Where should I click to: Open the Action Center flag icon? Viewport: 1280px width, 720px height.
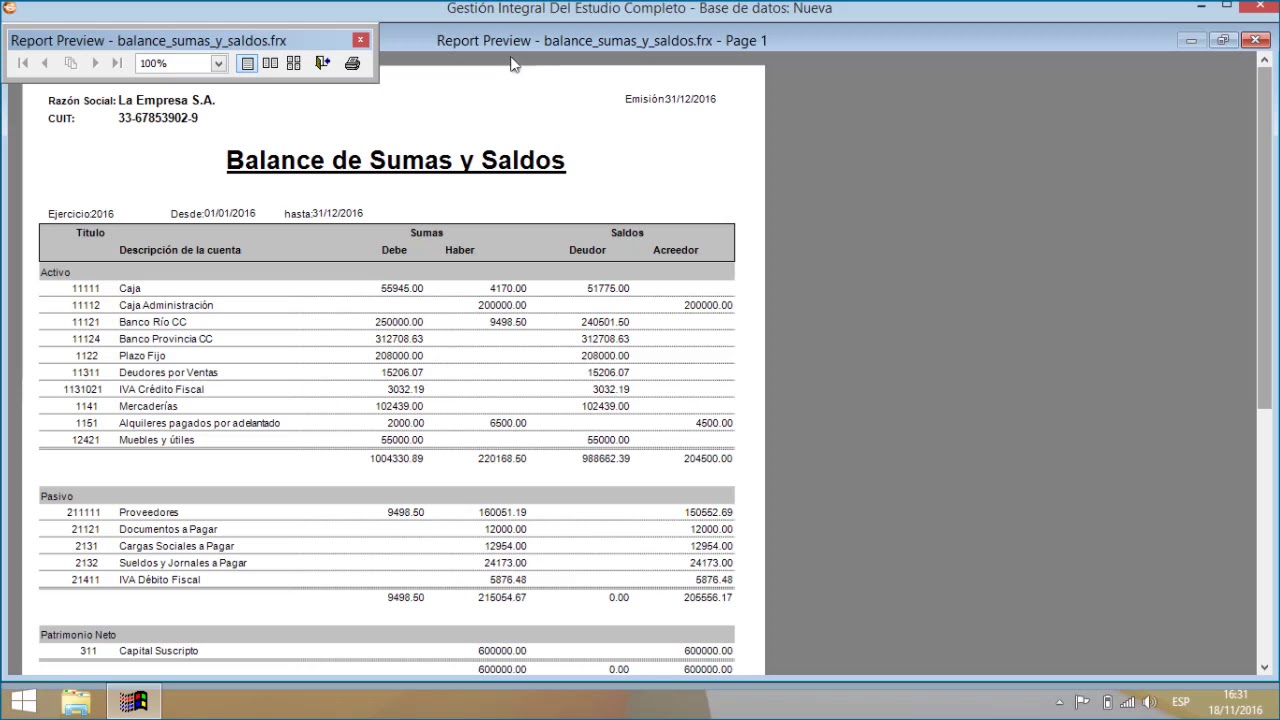point(1082,702)
